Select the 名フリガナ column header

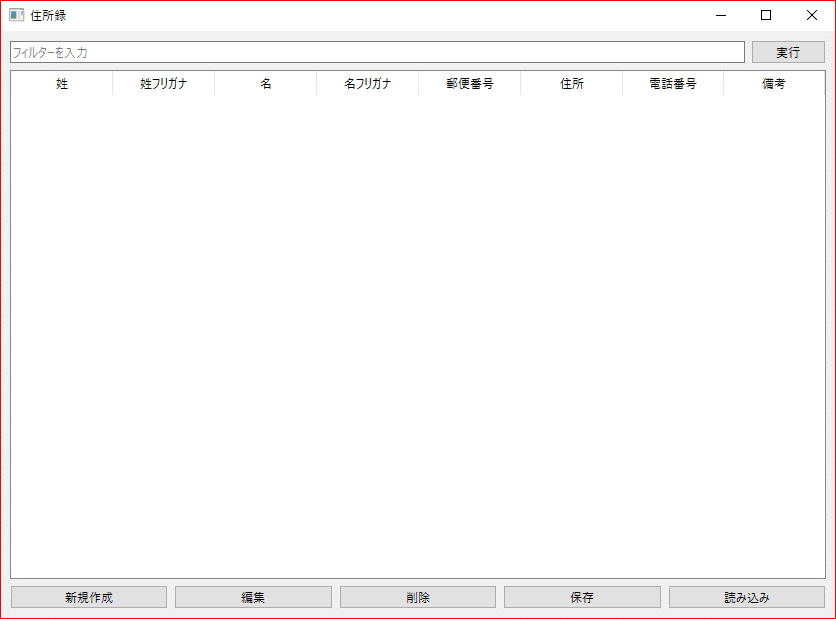(x=367, y=84)
